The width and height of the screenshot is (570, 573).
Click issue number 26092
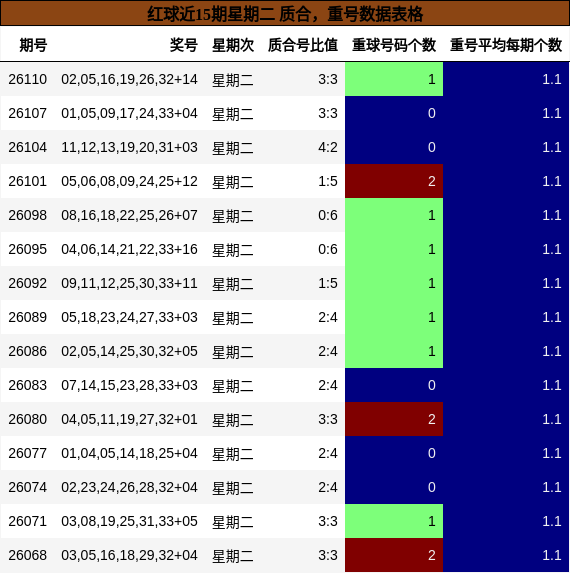pos(28,283)
